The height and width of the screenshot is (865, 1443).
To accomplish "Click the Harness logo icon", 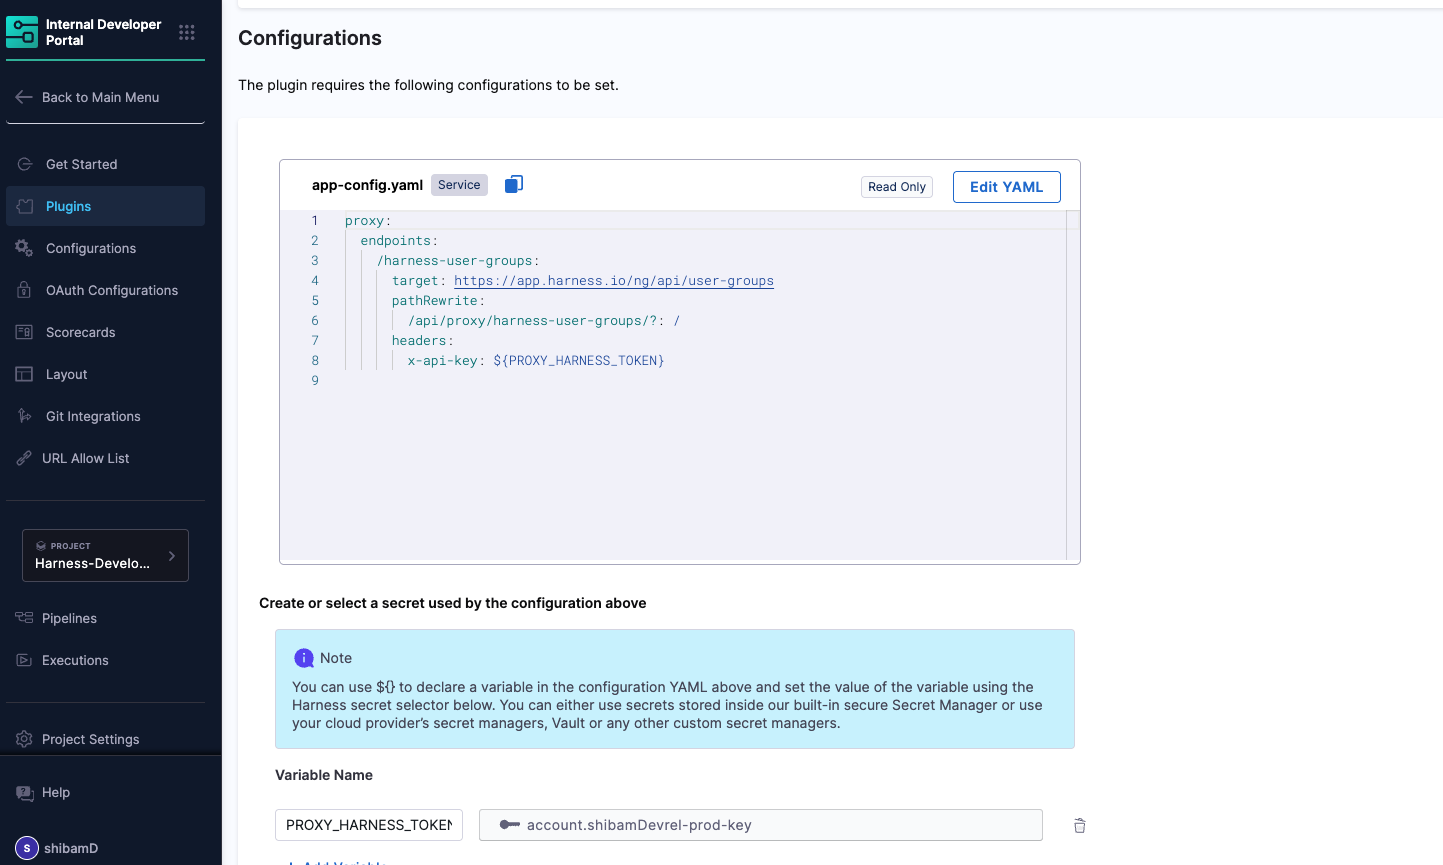I will (22, 32).
